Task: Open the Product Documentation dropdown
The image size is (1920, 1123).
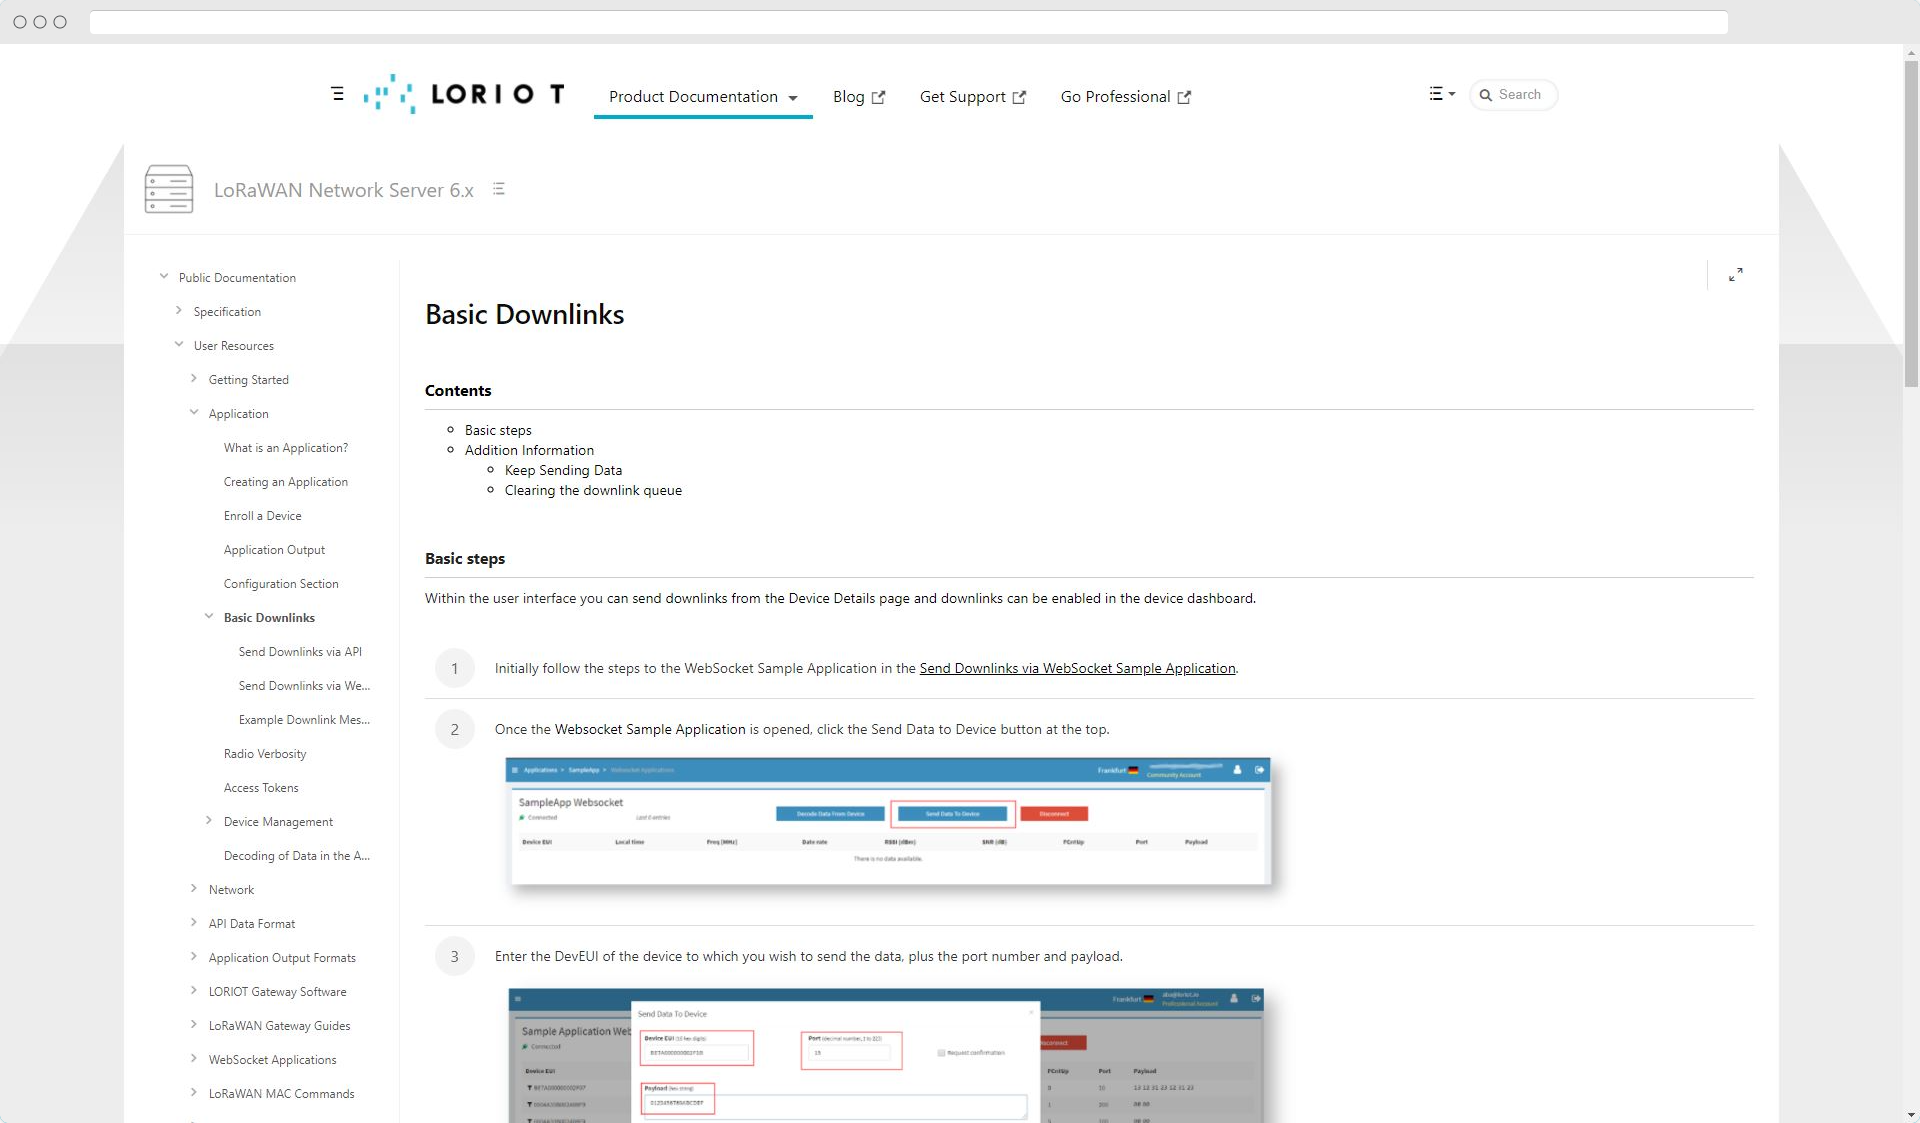Action: point(703,97)
